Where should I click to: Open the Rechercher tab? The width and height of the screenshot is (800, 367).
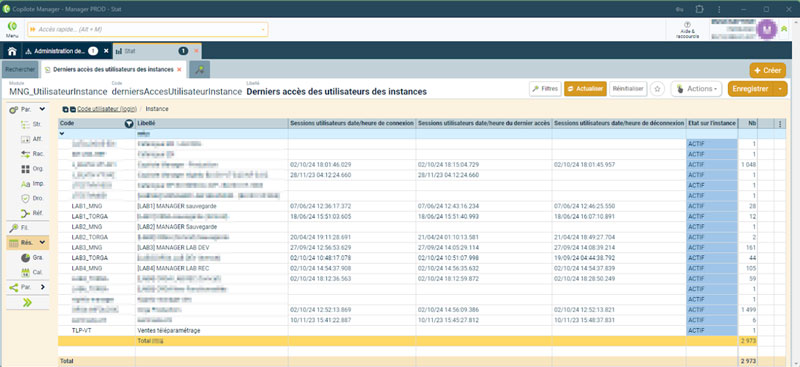click(20, 69)
